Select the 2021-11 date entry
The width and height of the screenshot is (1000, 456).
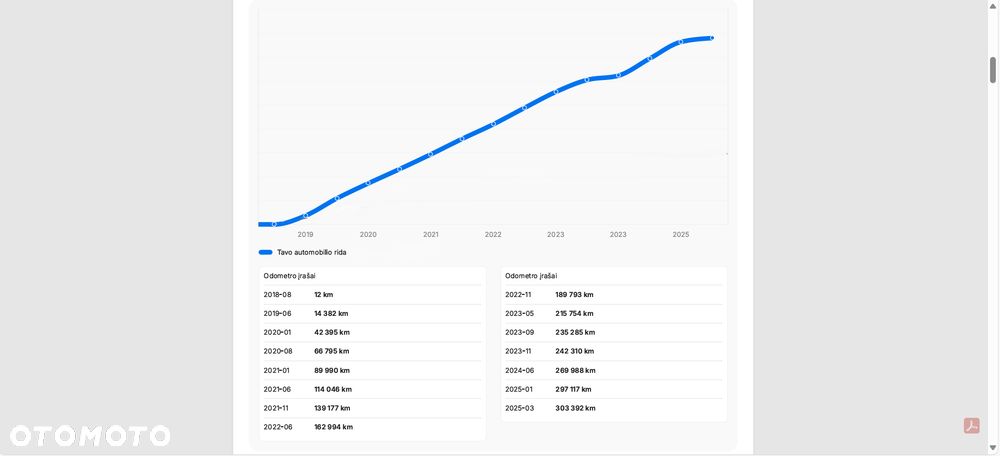(x=276, y=408)
